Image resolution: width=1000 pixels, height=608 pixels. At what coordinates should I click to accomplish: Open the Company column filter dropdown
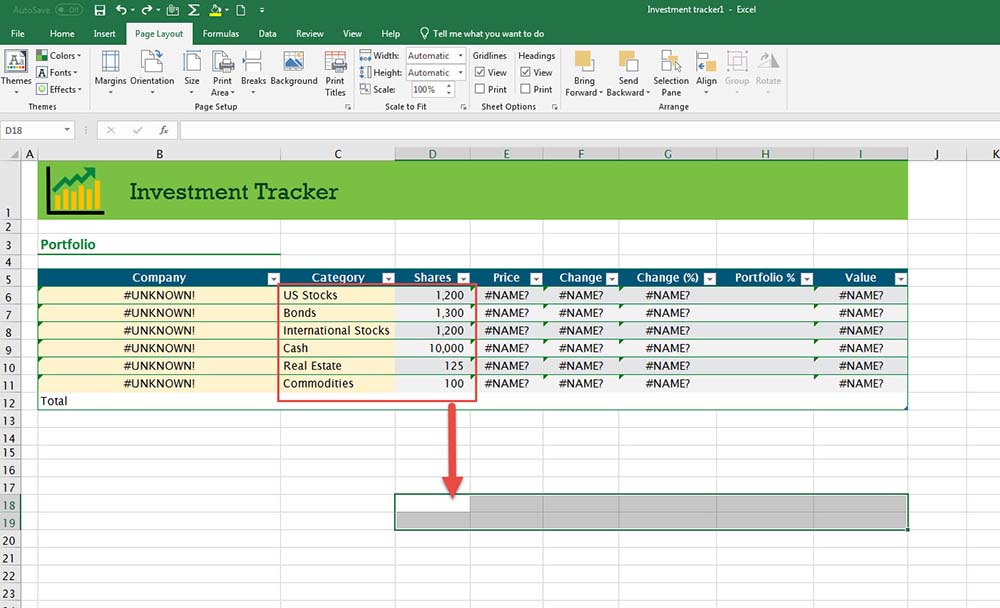[273, 279]
